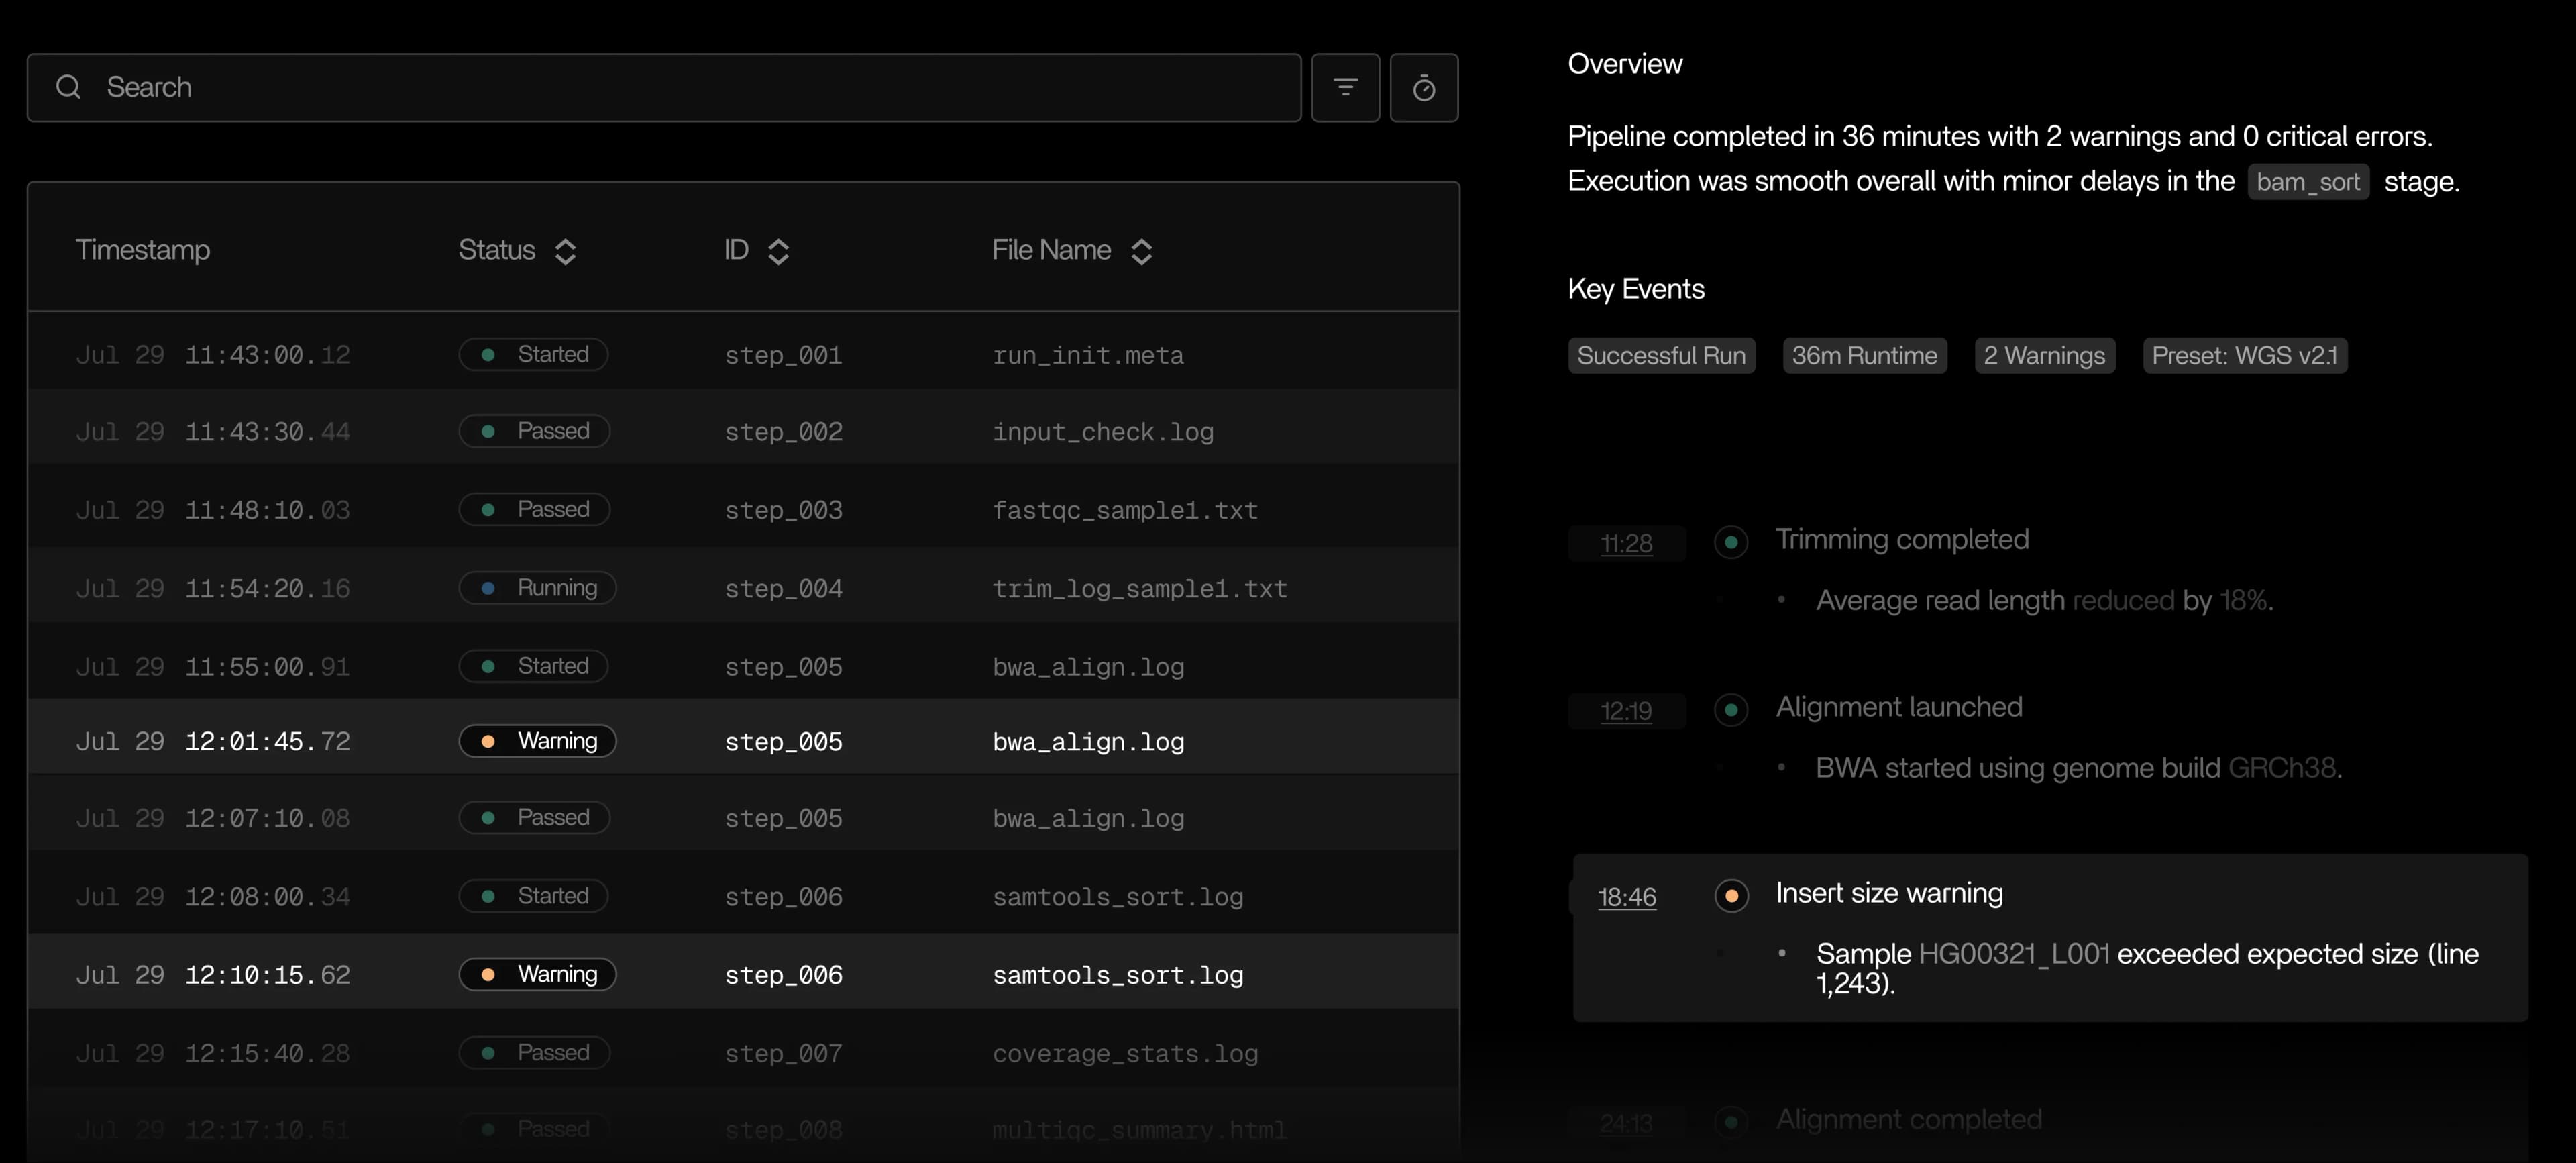
Task: Open the 12:19 timeline timestamp
Action: click(1626, 711)
